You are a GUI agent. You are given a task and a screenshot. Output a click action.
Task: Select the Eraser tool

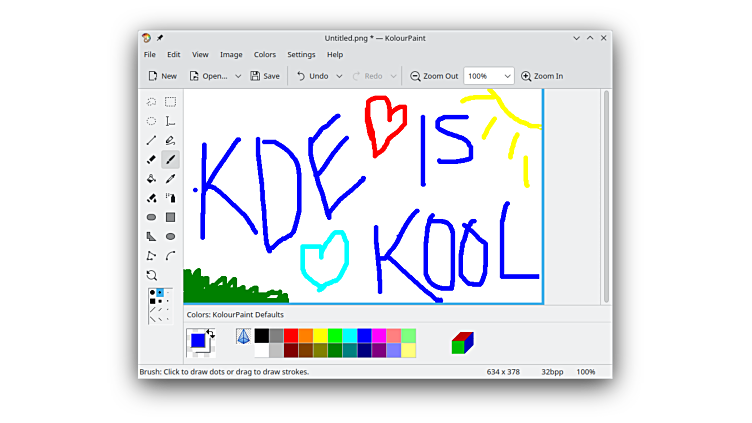click(x=151, y=160)
